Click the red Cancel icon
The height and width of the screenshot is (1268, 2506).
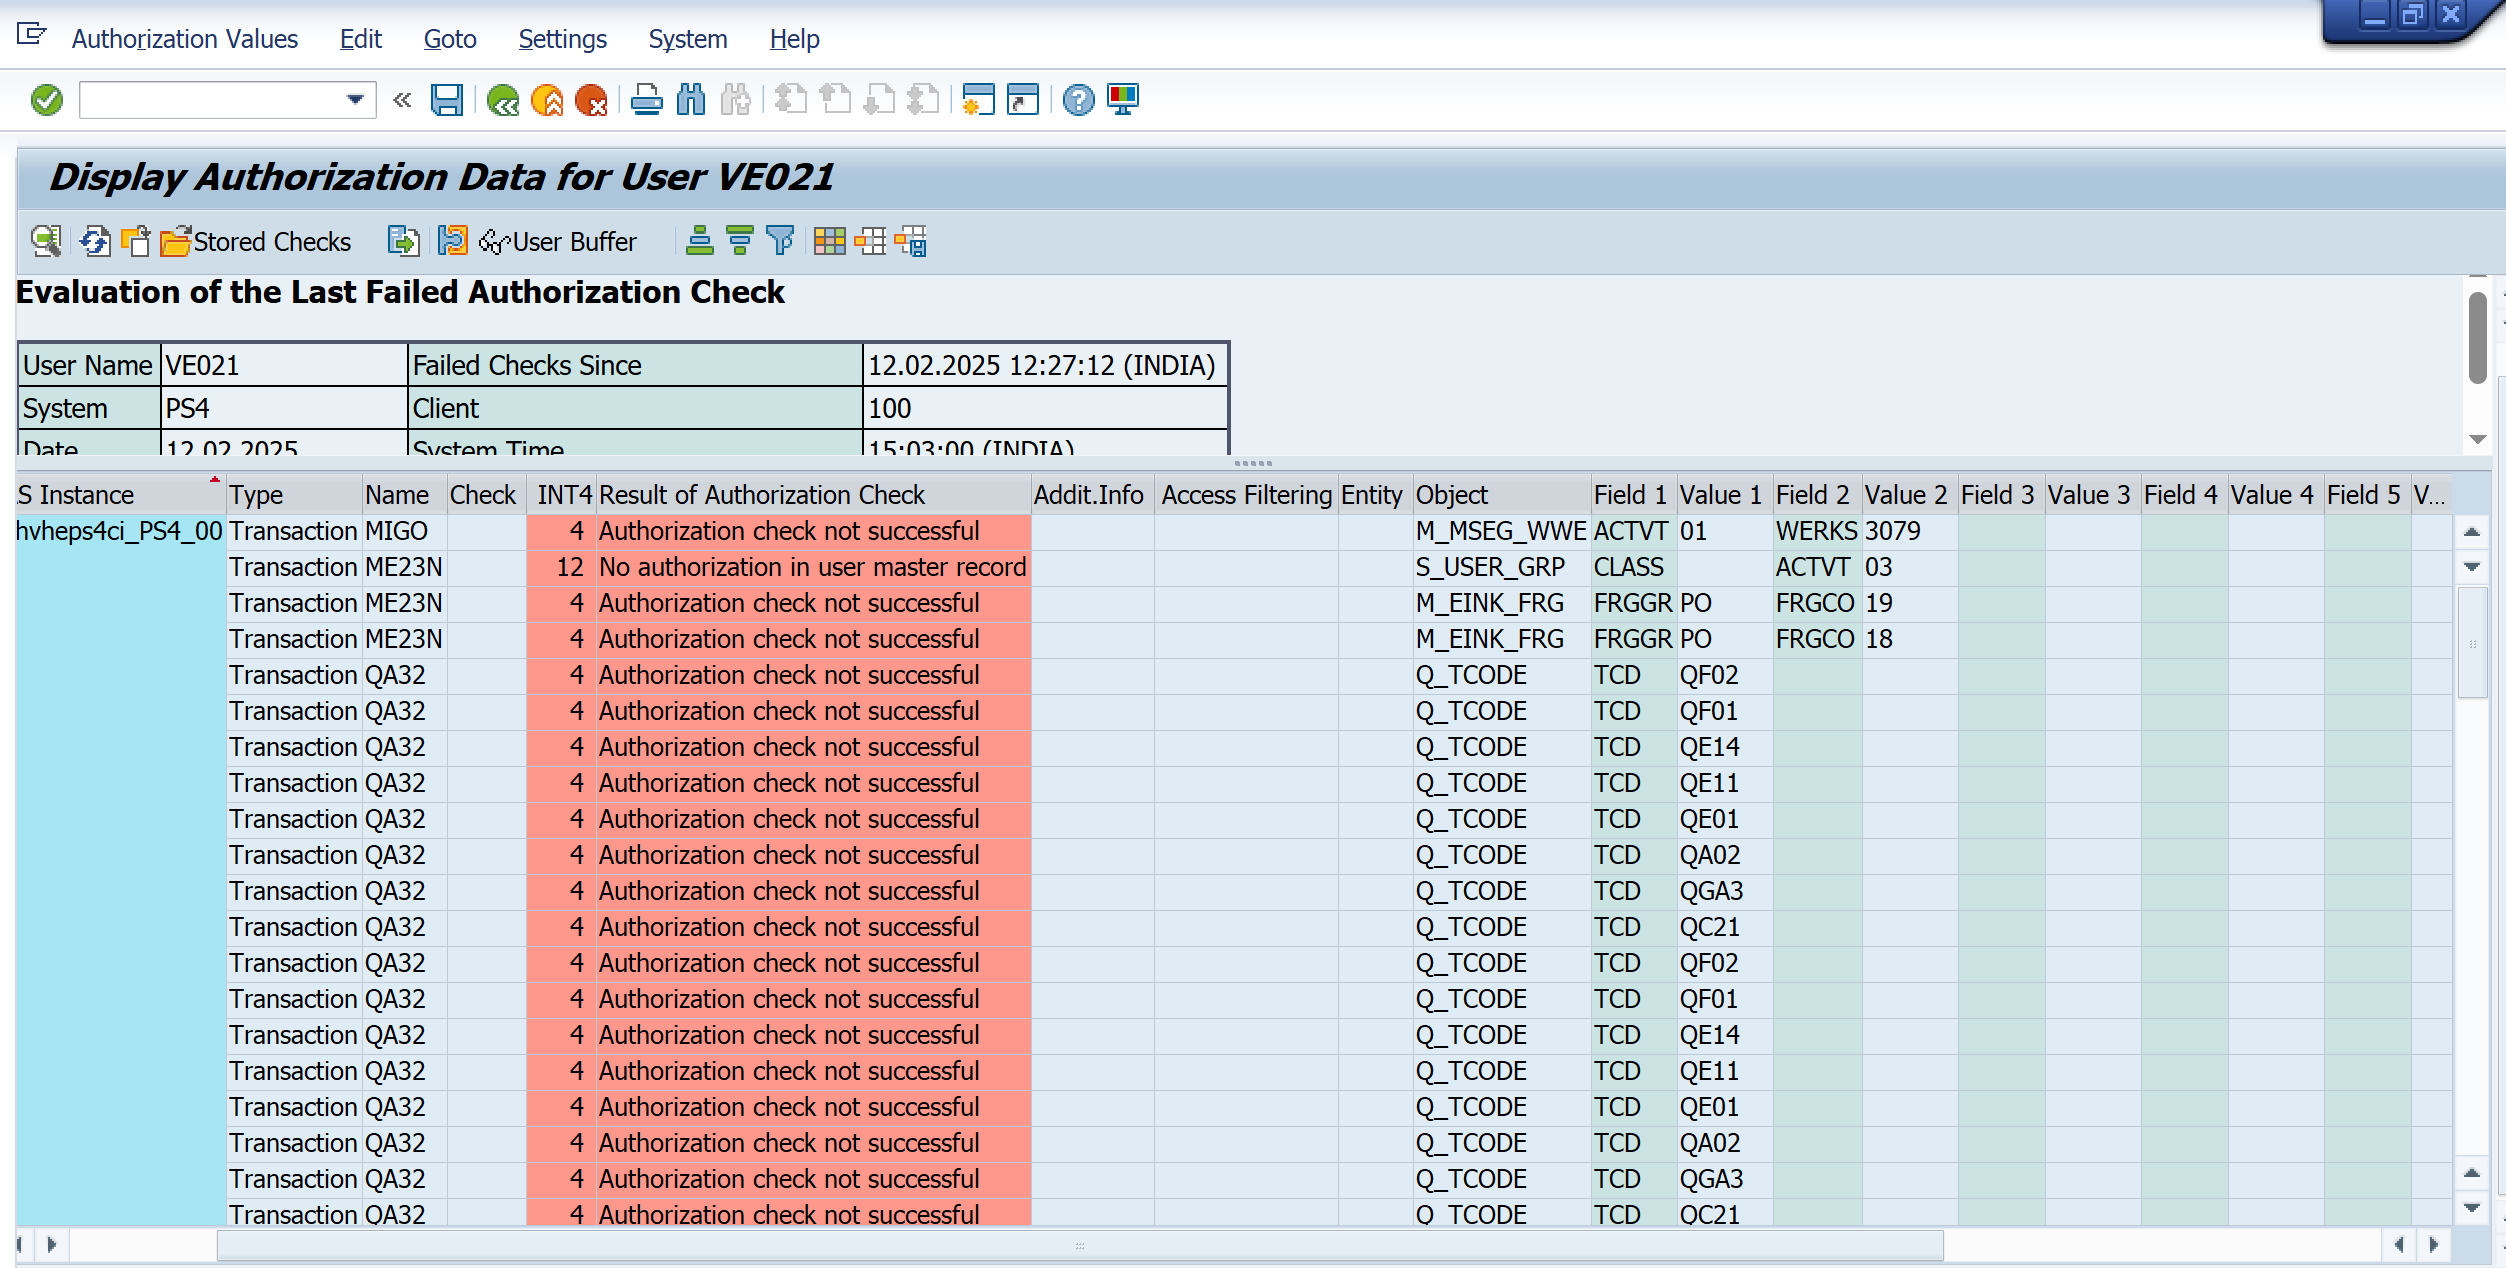591,100
